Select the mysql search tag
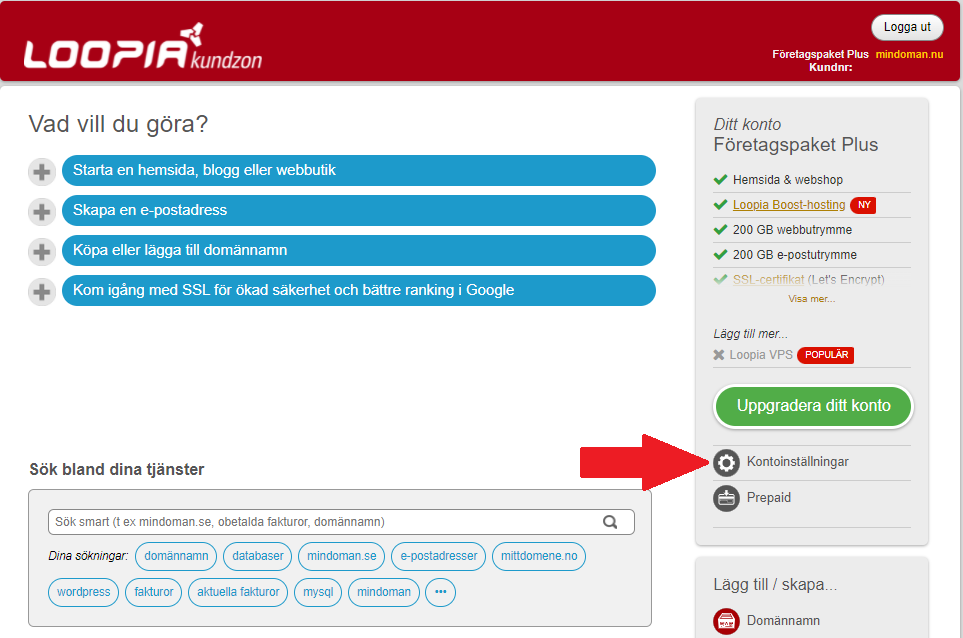 pos(318,592)
